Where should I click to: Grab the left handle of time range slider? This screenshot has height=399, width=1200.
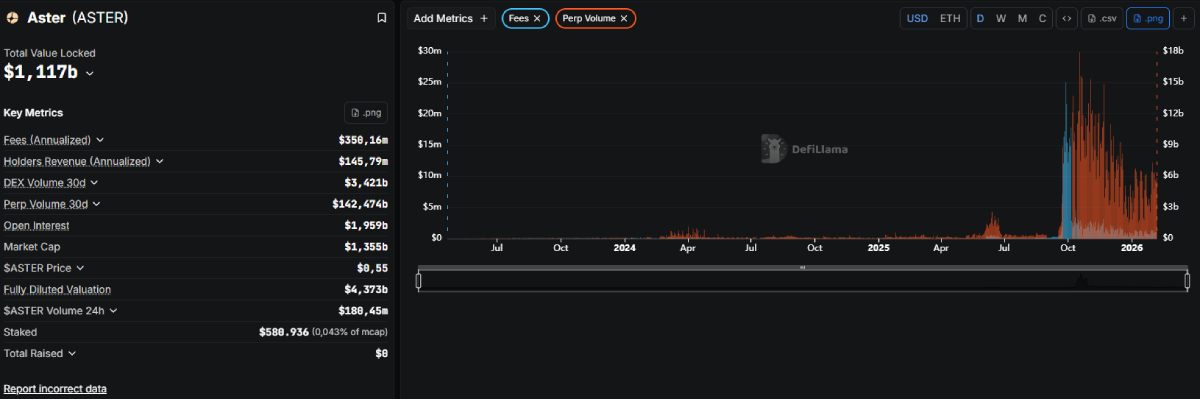[x=419, y=281]
